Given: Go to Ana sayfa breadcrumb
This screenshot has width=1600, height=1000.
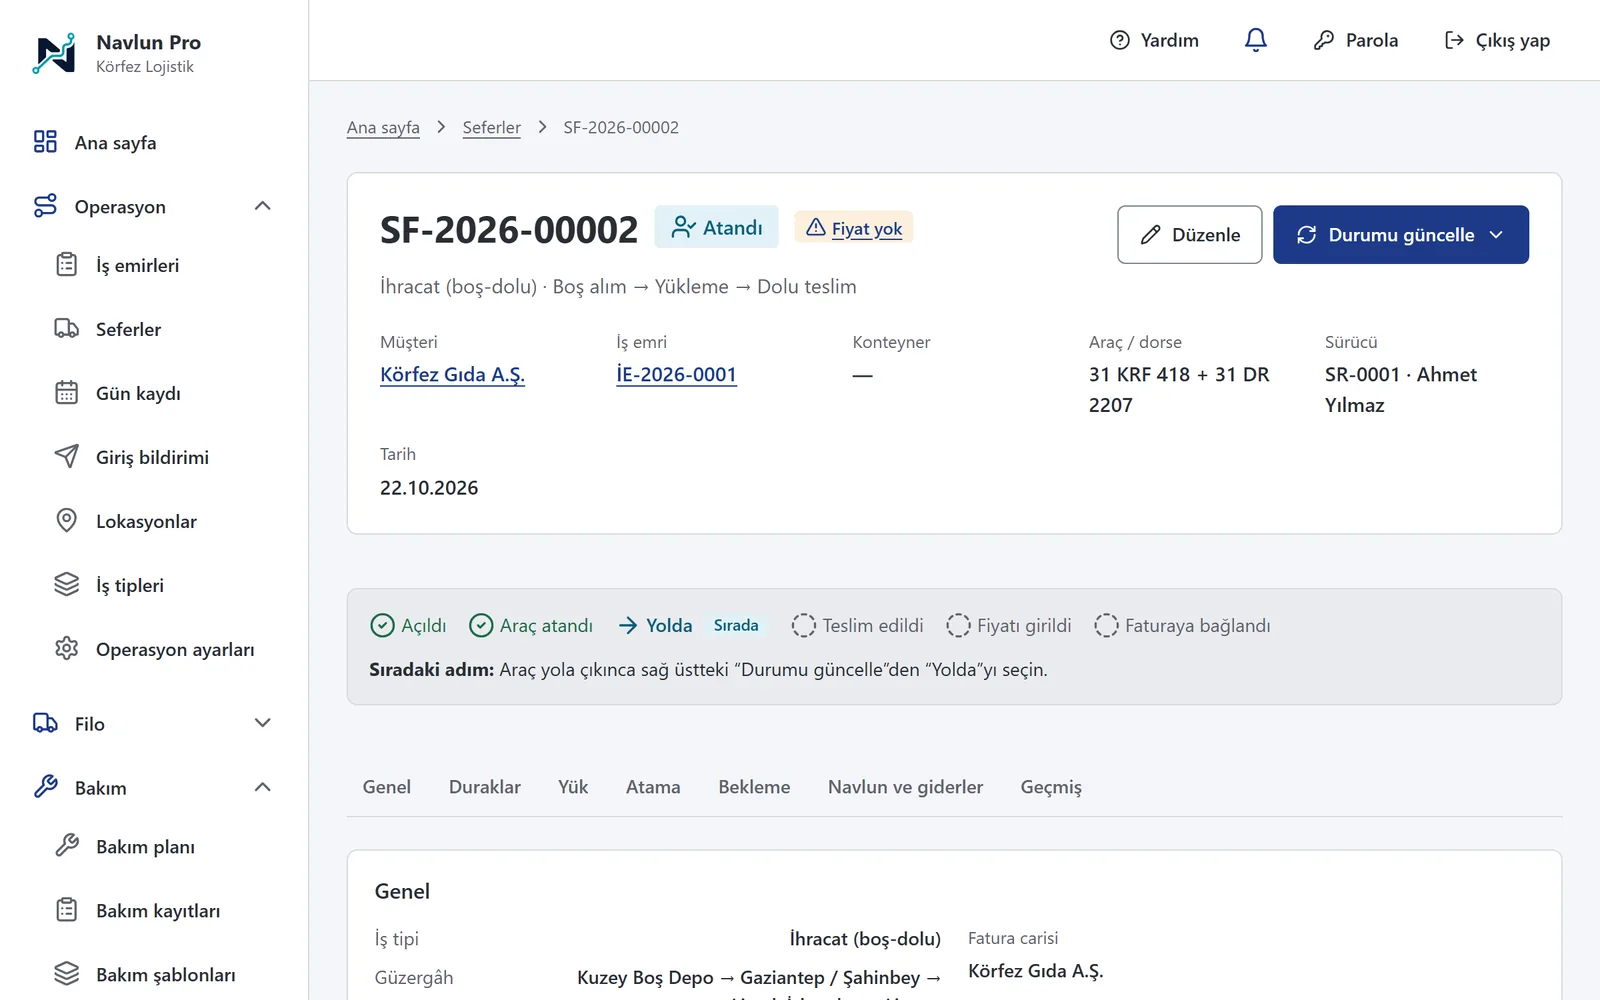Looking at the screenshot, I should (383, 127).
